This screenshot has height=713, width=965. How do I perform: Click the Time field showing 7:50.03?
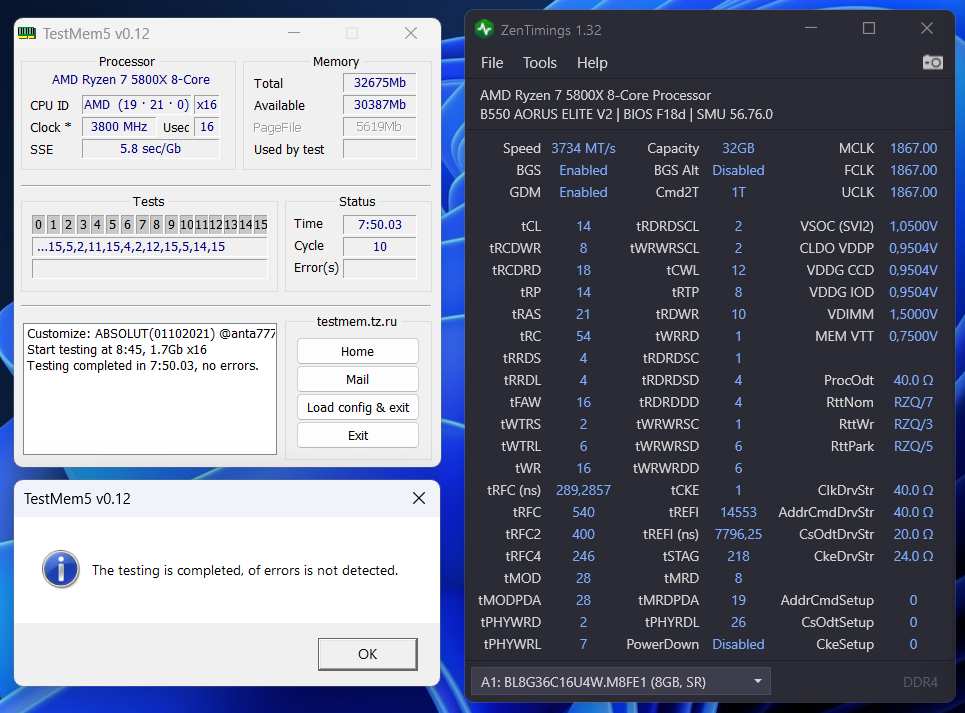click(x=380, y=225)
